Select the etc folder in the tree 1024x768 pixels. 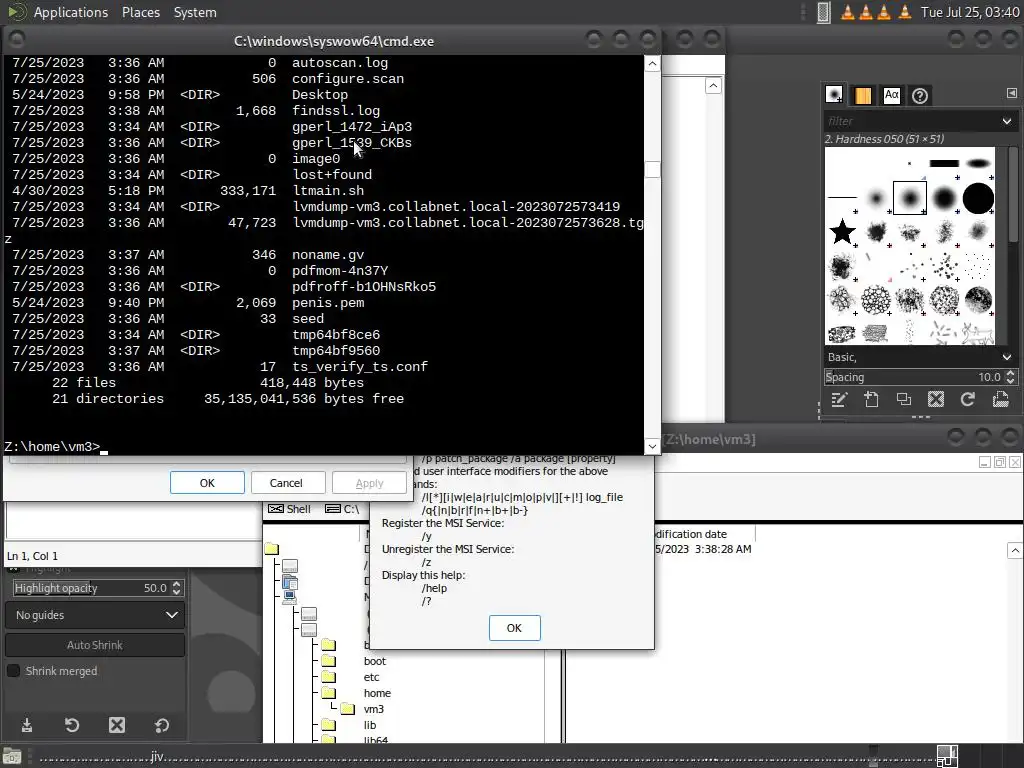tap(371, 677)
